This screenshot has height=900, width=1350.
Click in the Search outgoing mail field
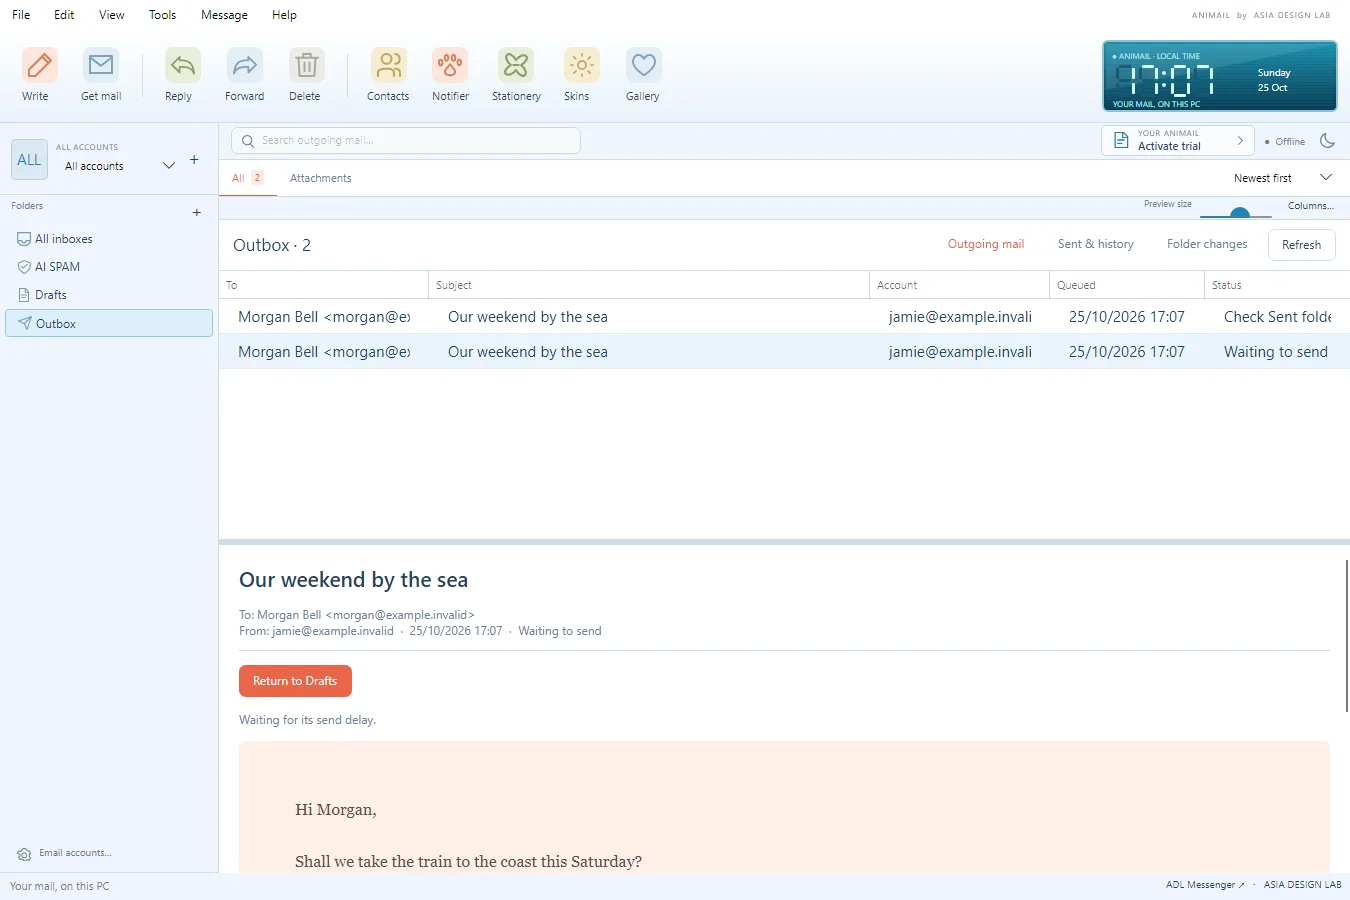[406, 141]
